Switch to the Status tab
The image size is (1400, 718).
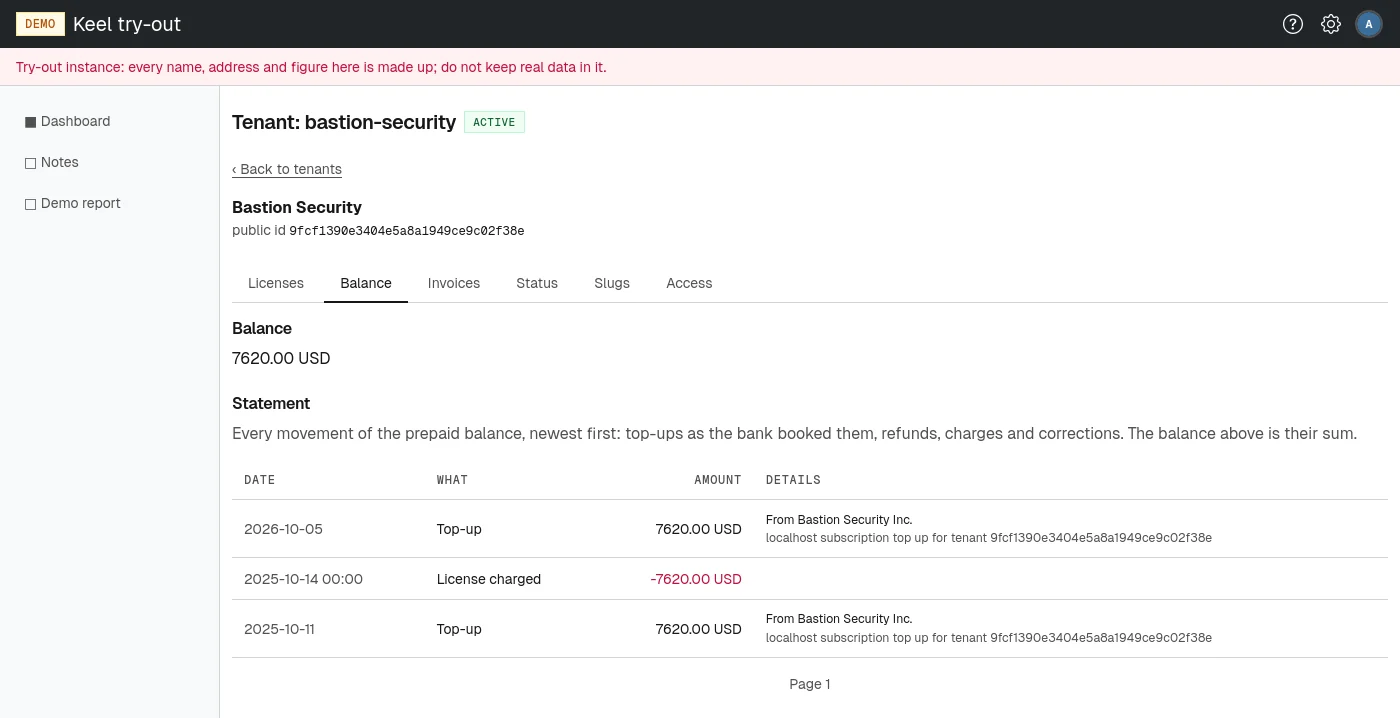[537, 283]
